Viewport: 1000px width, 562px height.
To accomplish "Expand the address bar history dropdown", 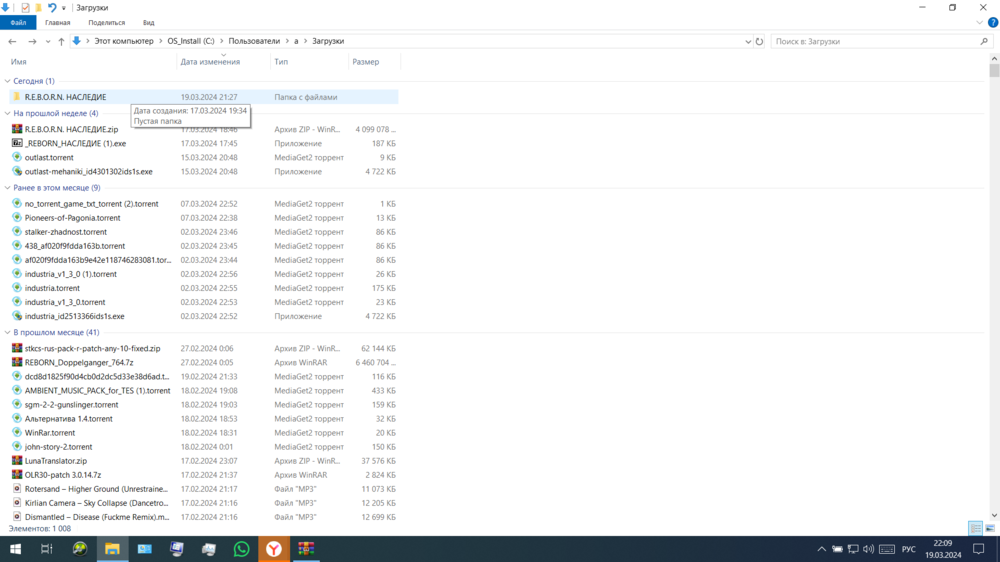I will click(748, 41).
